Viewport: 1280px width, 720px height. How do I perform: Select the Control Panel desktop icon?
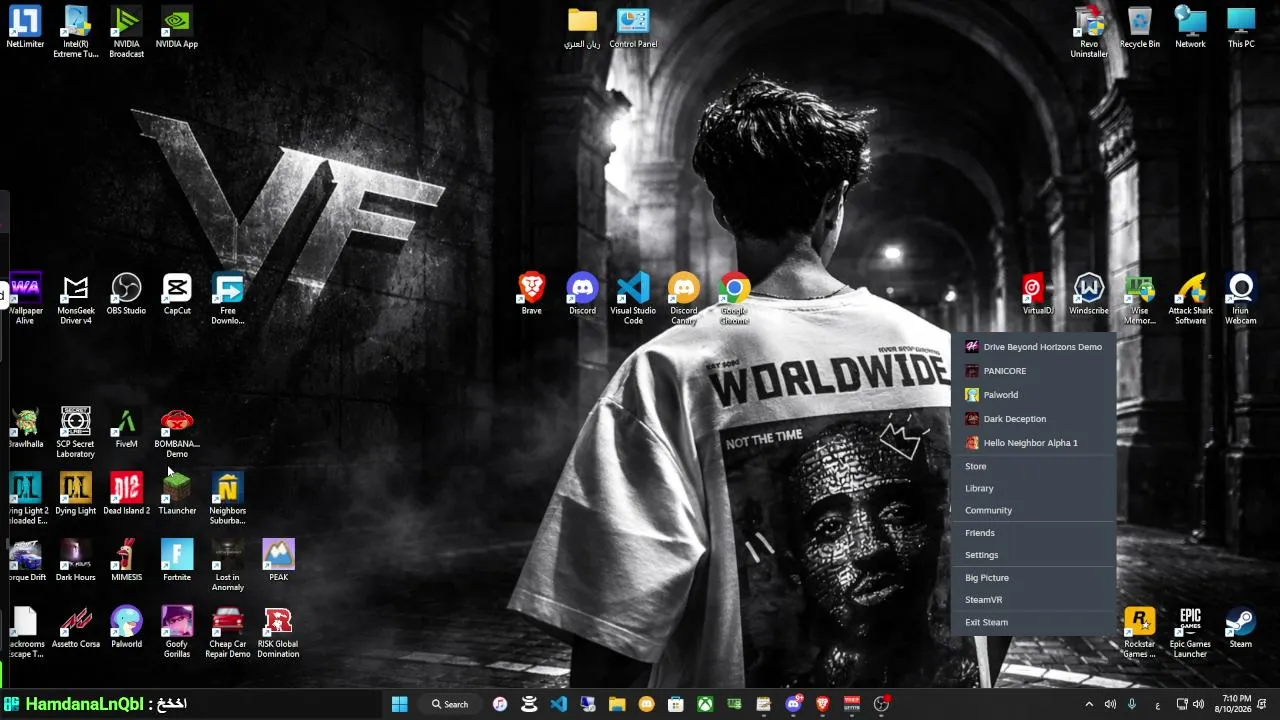(633, 28)
